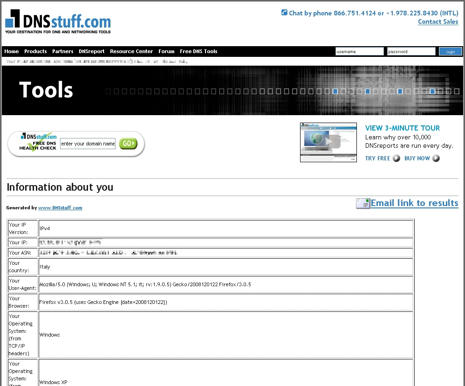465x386 pixels.
Task: Click the 'Information about you' heading
Action: click(60, 187)
